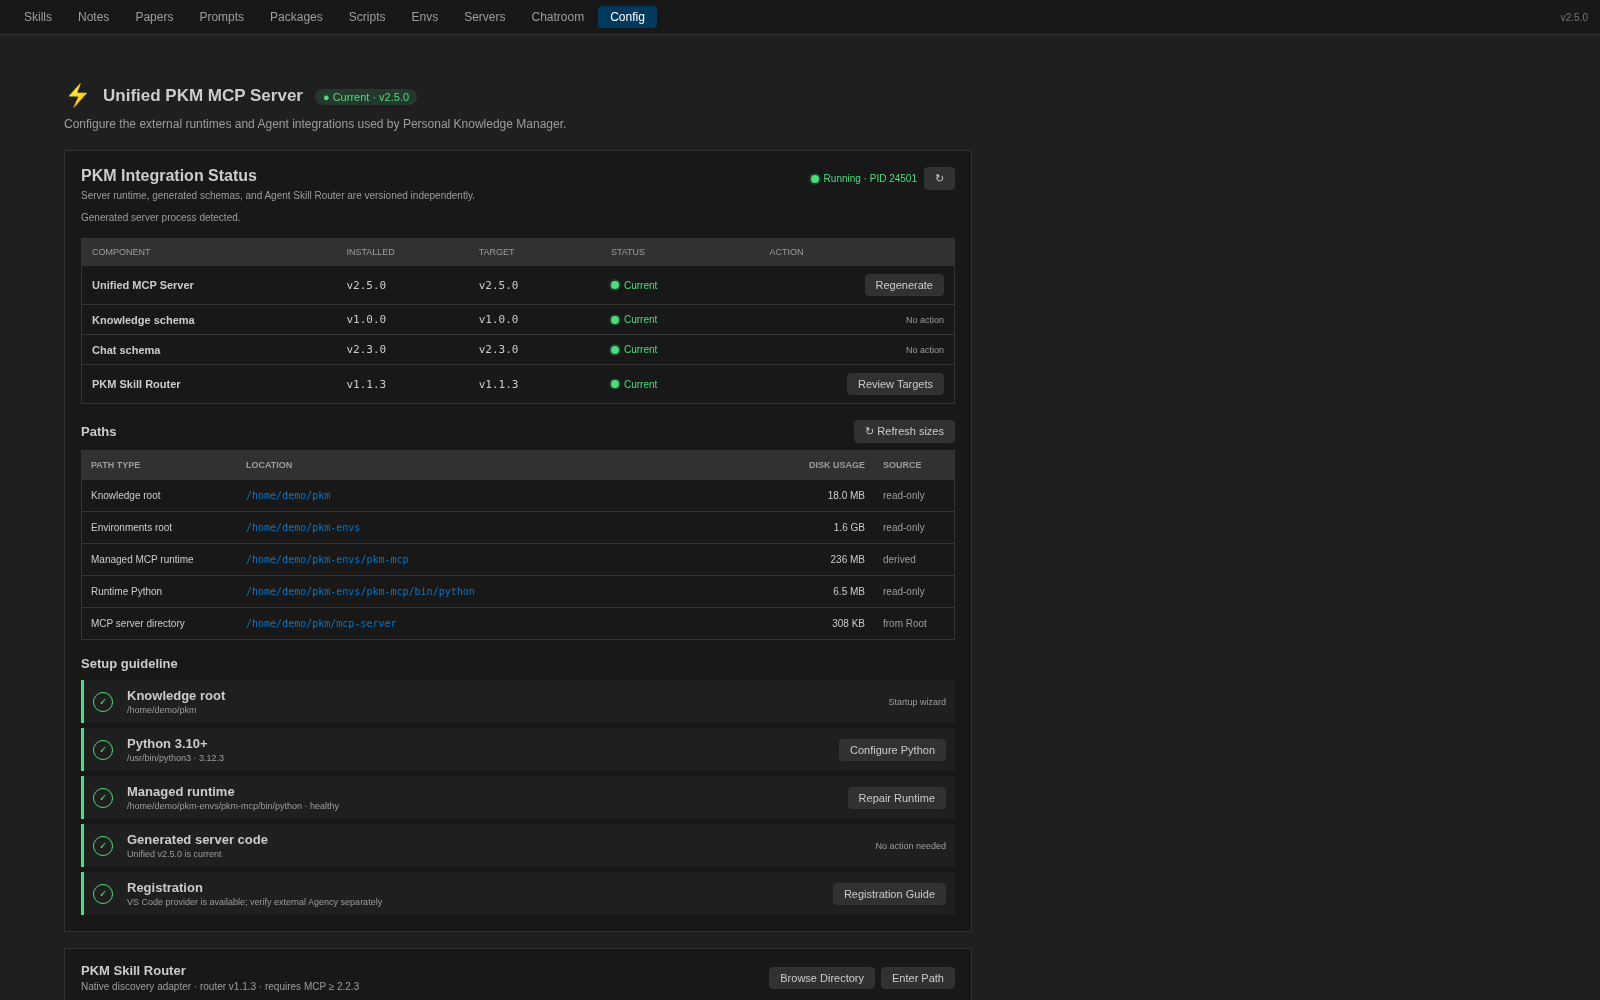Image resolution: width=1600 pixels, height=1000 pixels.
Task: Click the Unified MCP Server component name
Action: point(143,285)
